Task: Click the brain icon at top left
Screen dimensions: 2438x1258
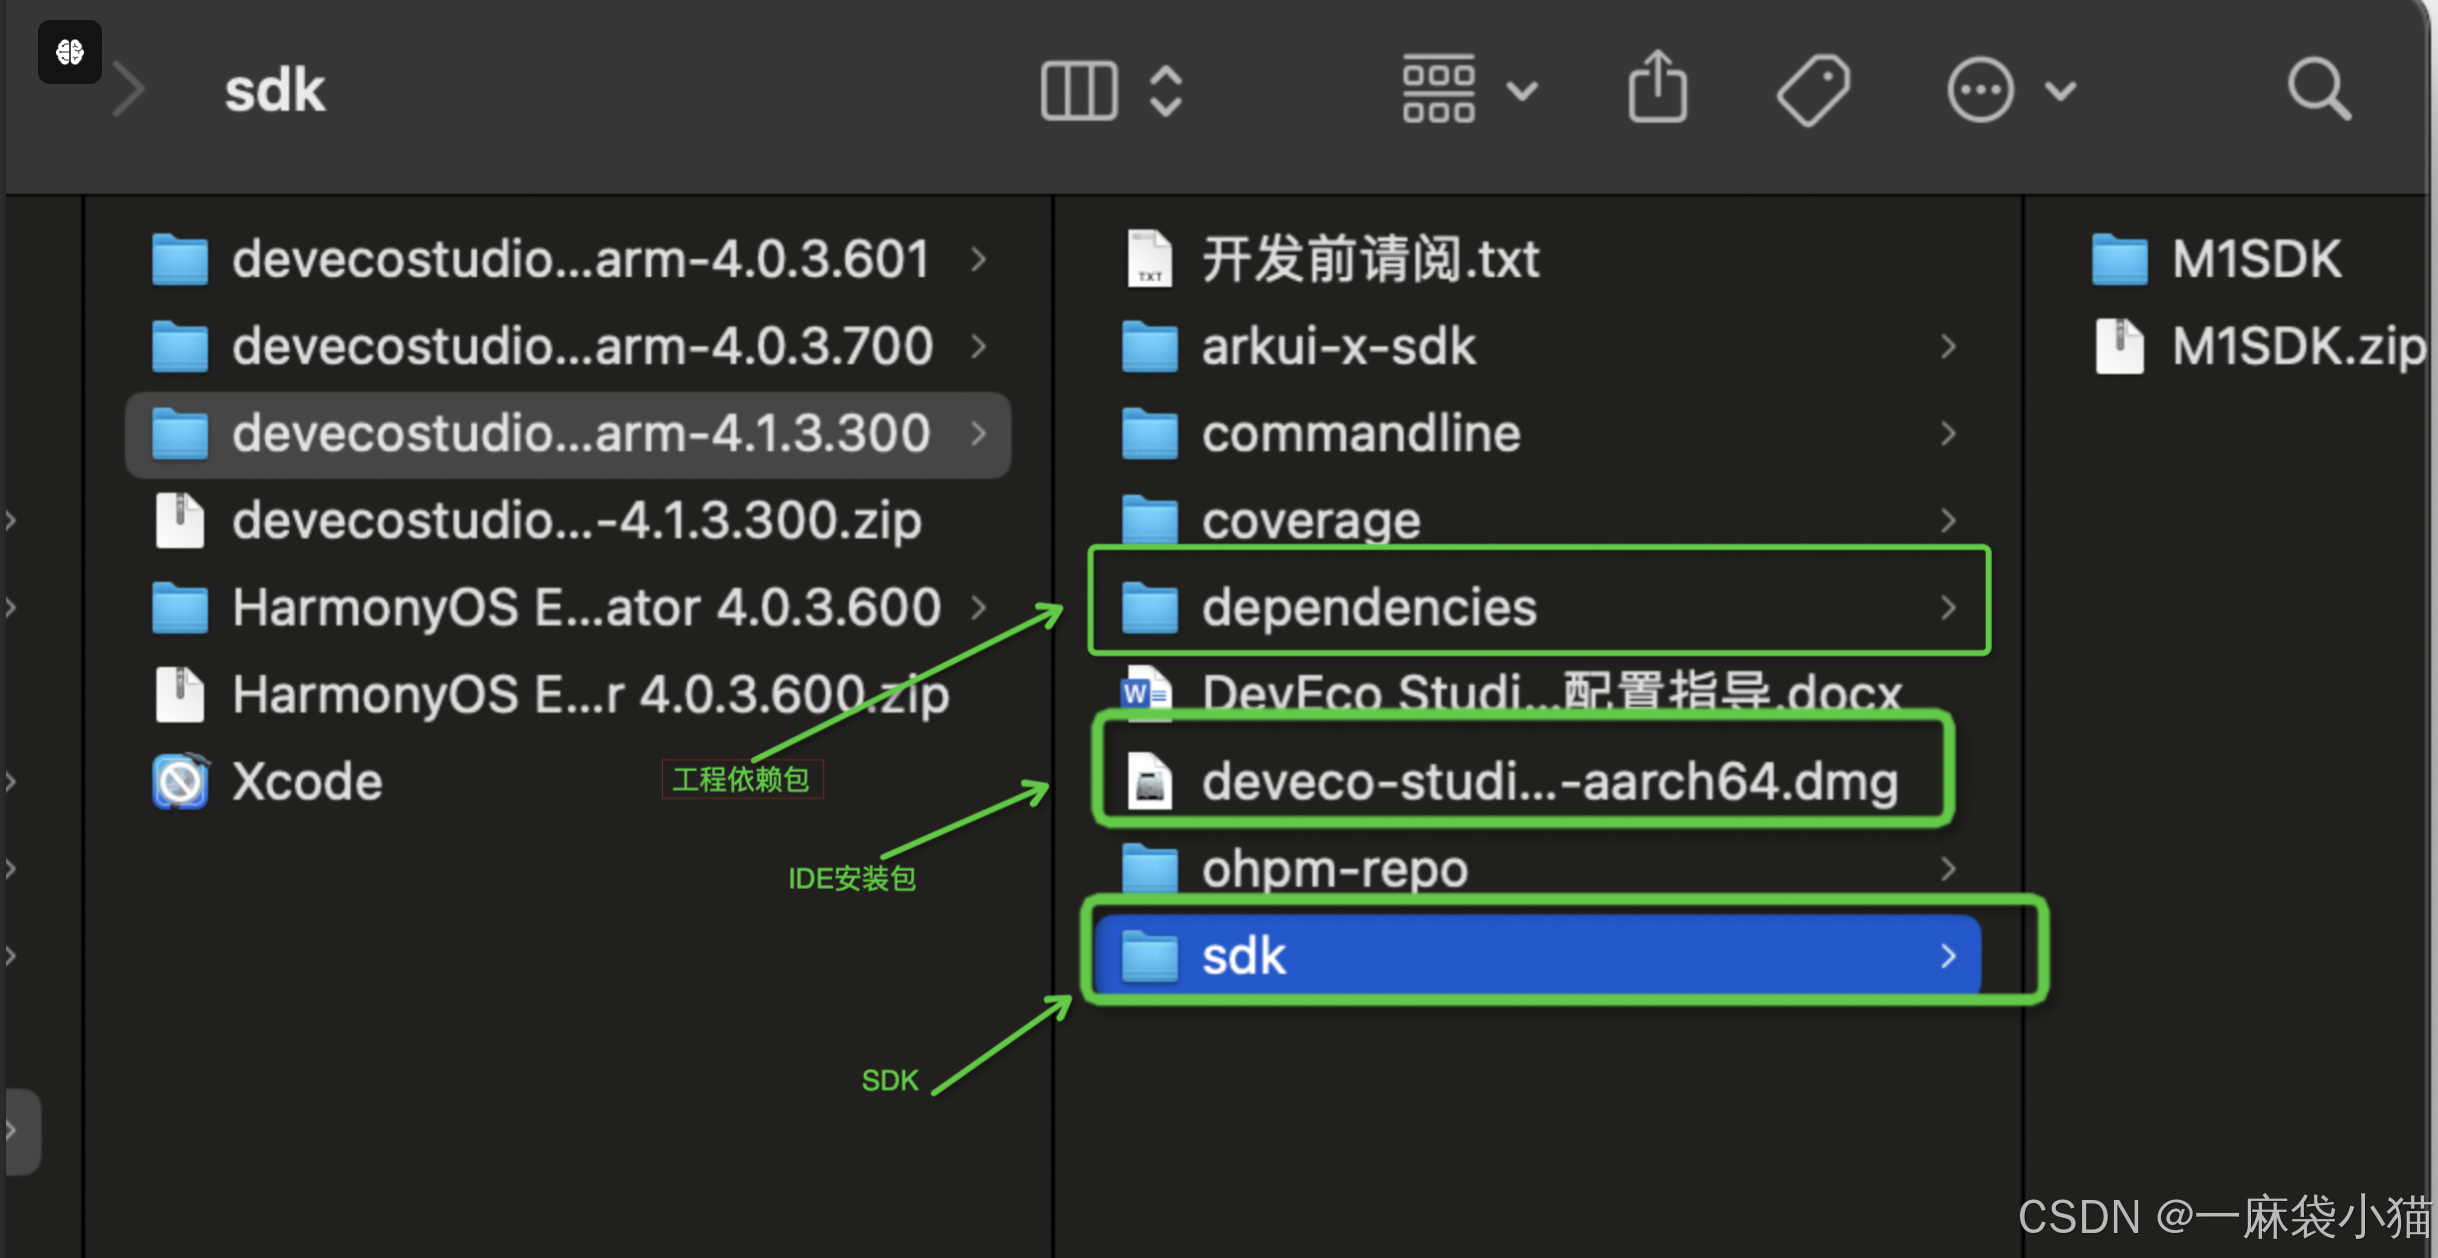Action: [70, 52]
